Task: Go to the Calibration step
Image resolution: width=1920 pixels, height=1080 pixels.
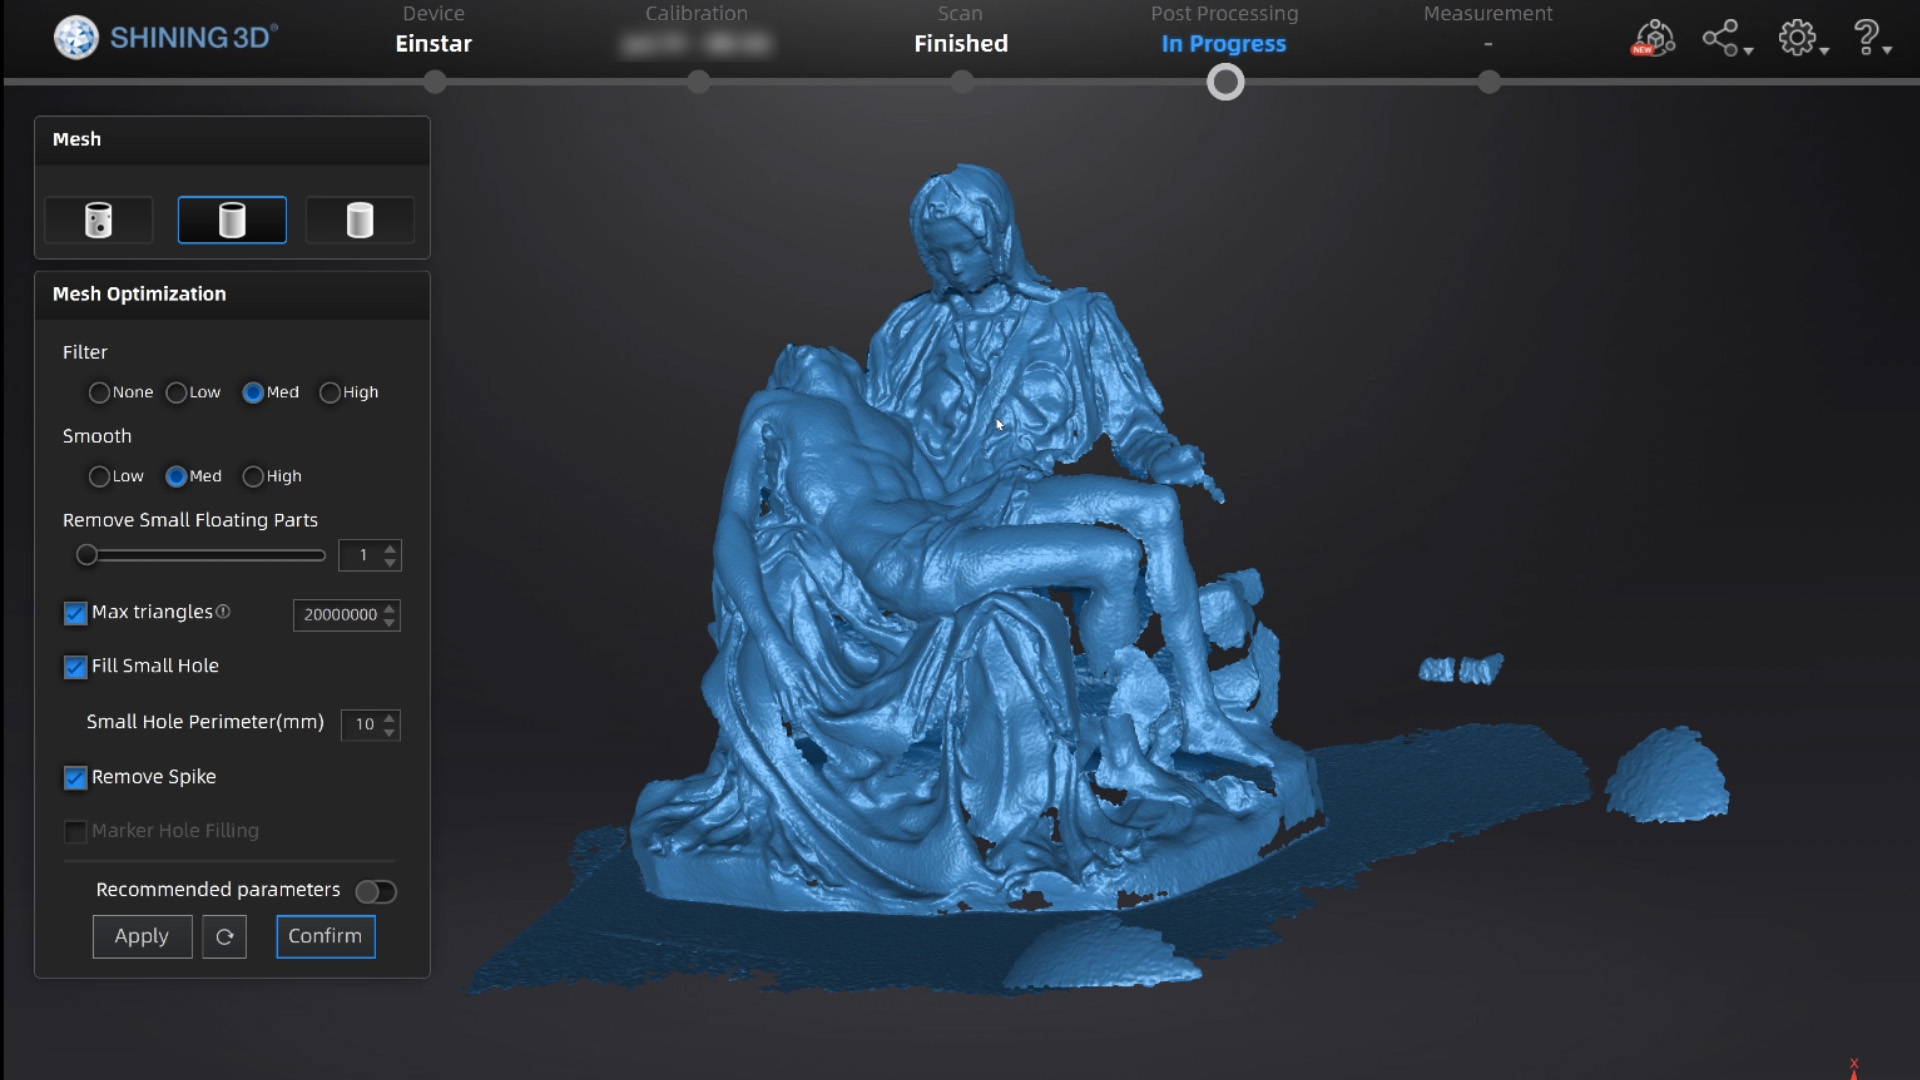Action: click(x=697, y=30)
